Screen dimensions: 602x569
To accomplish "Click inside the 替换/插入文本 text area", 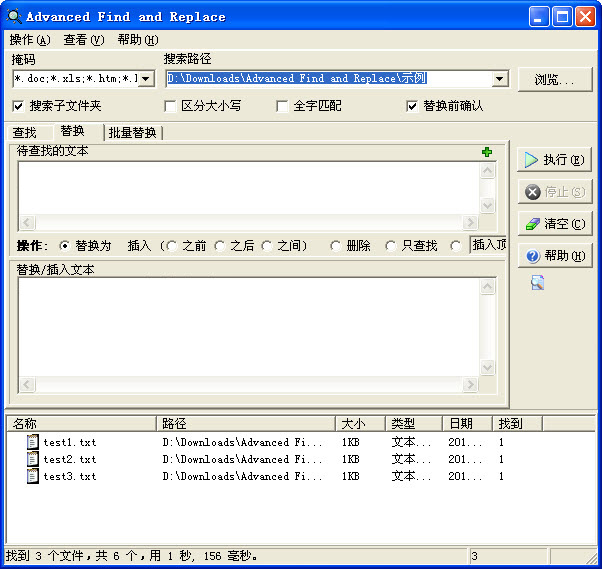I will [x=248, y=325].
